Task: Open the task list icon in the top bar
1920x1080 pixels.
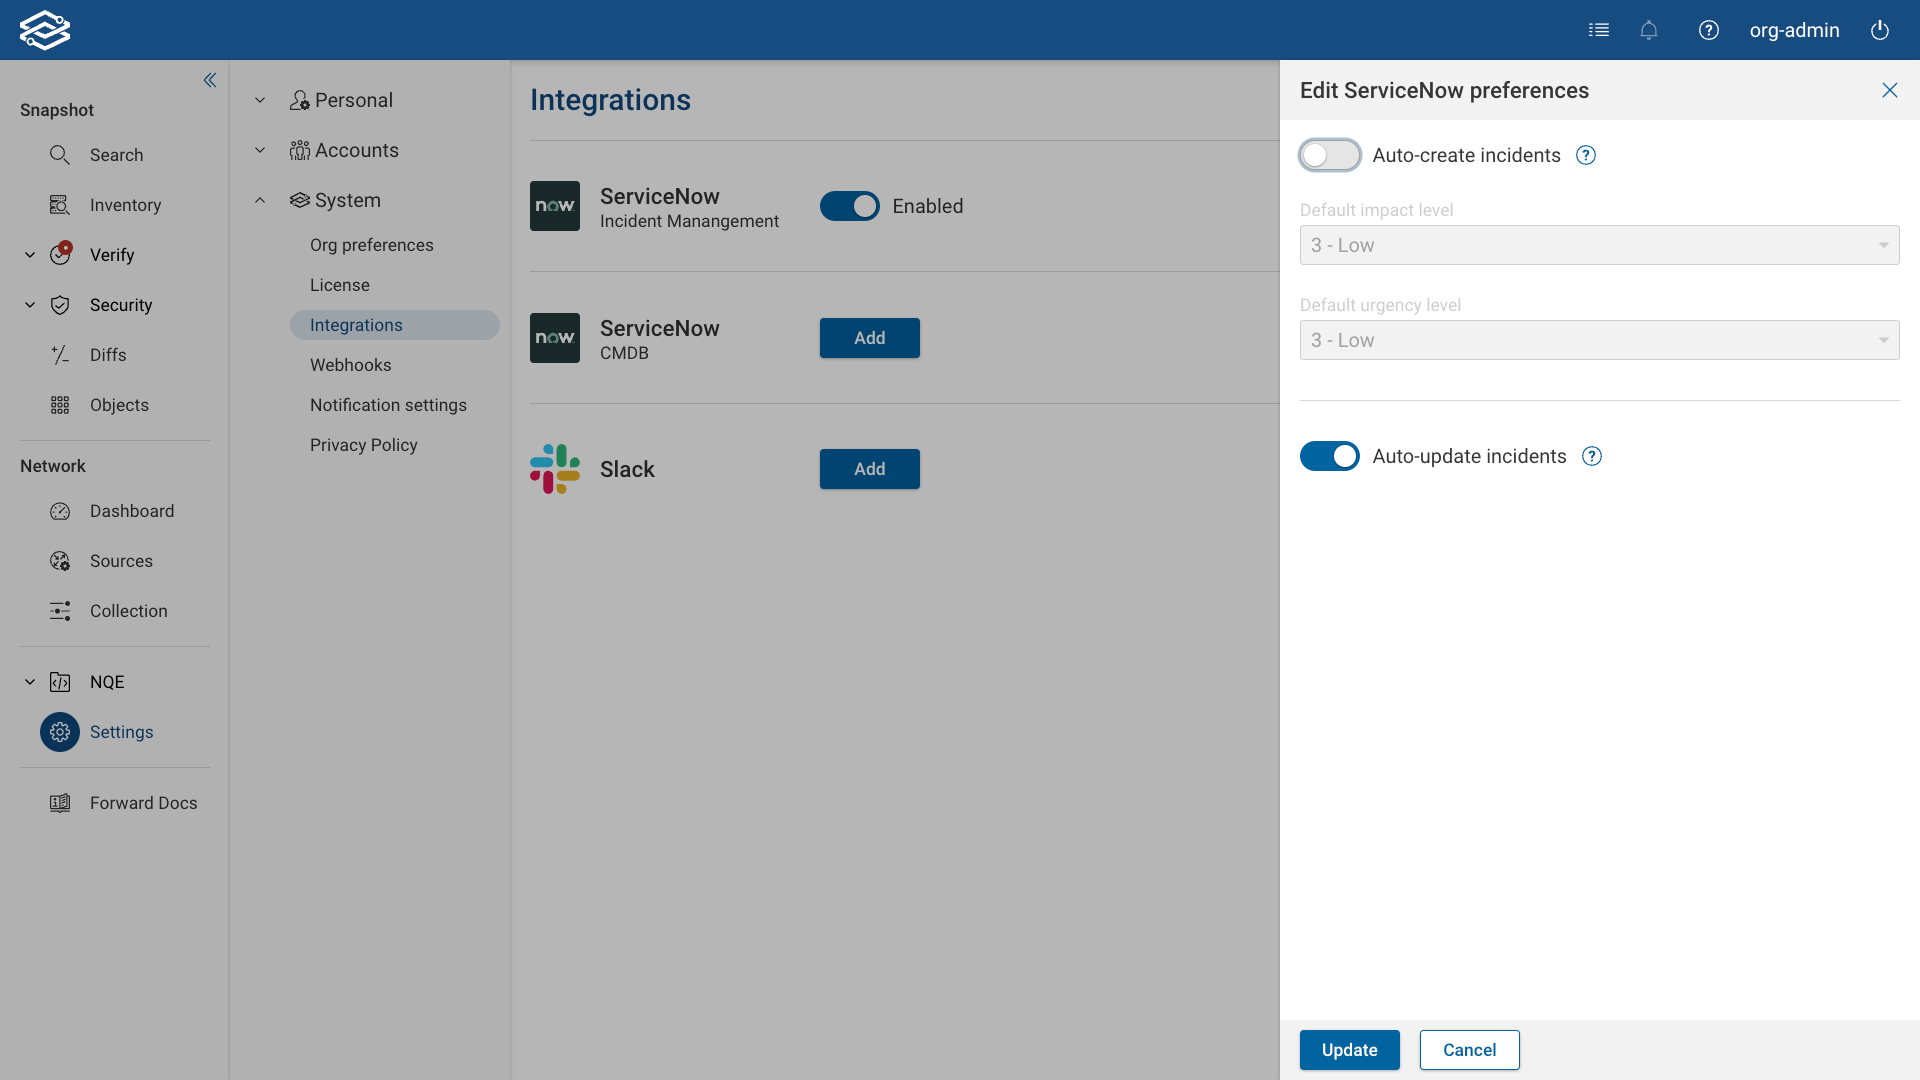Action: [x=1599, y=30]
